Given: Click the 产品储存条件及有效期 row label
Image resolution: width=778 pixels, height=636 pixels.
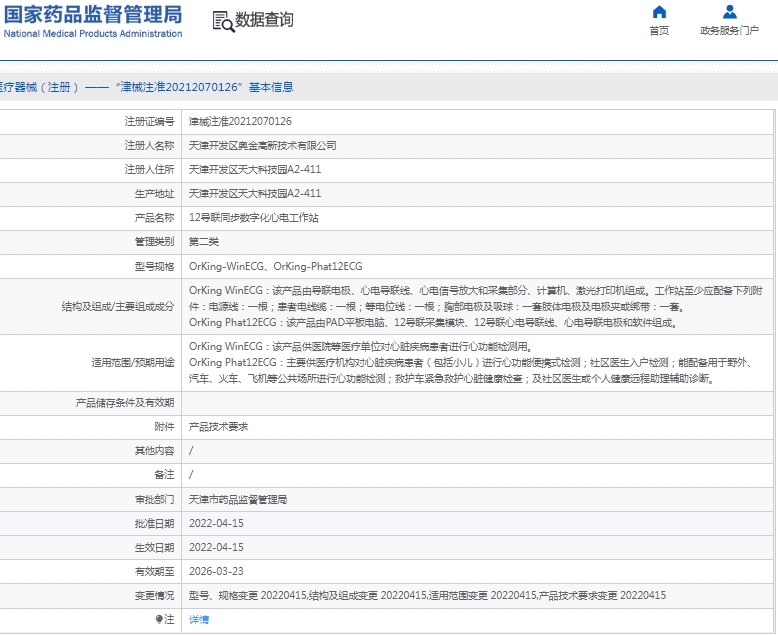Looking at the screenshot, I should click(x=125, y=403).
